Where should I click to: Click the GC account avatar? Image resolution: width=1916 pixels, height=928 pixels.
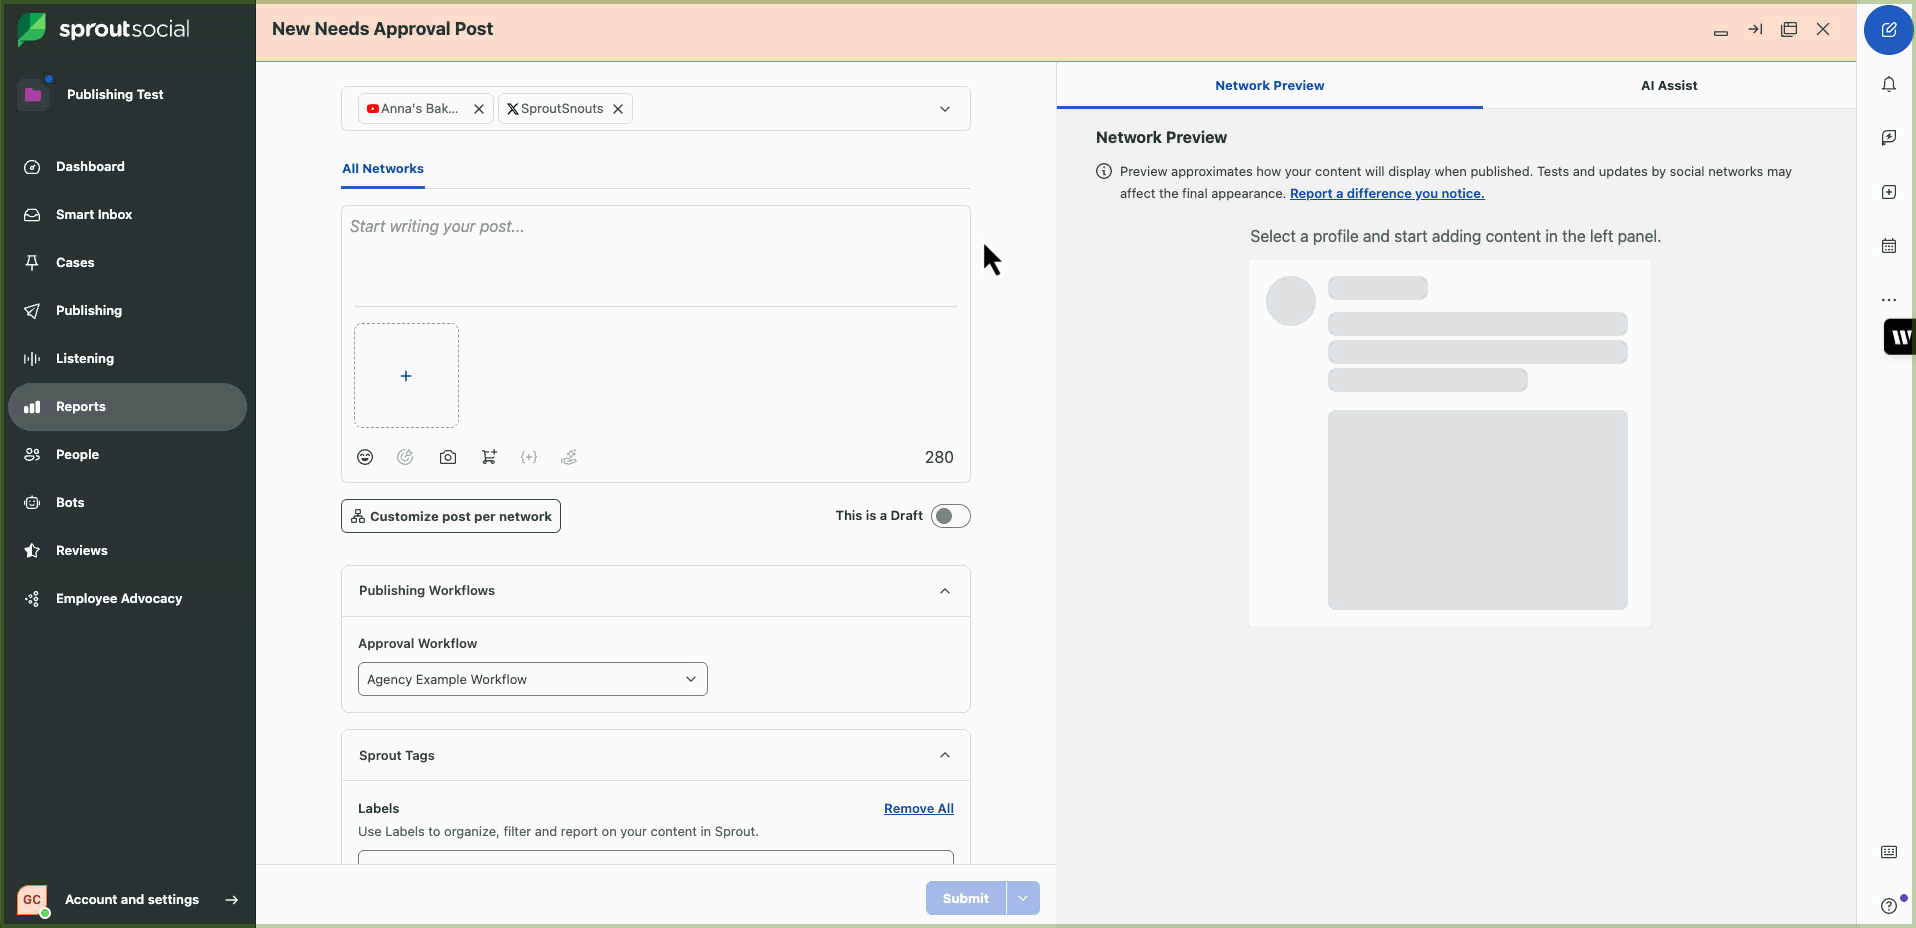[32, 900]
